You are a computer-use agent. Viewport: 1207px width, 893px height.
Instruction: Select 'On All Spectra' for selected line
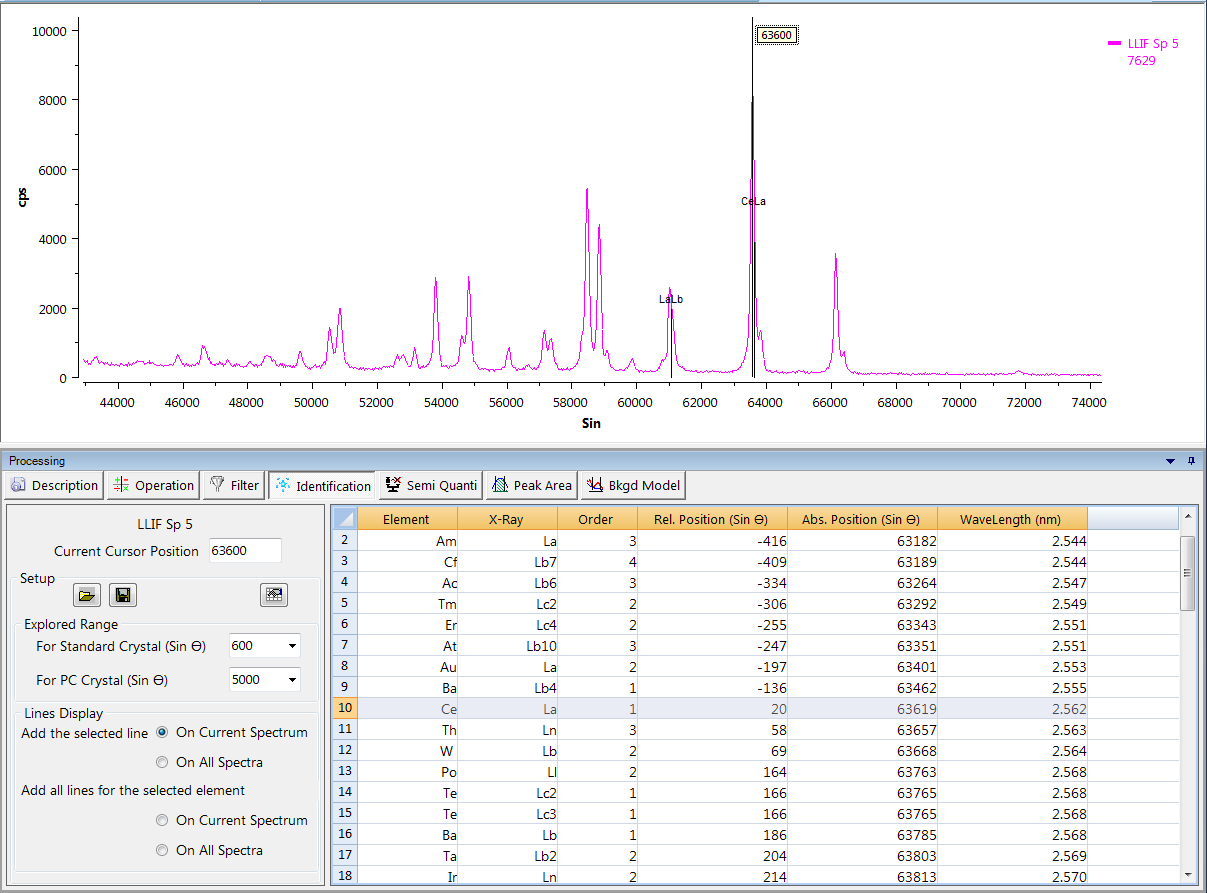tap(162, 762)
